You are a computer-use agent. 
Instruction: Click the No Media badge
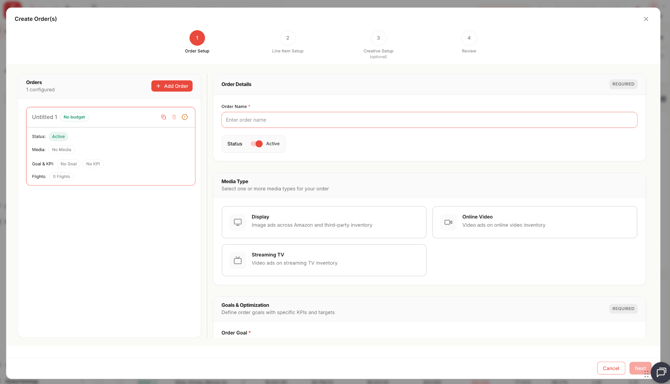click(x=62, y=150)
